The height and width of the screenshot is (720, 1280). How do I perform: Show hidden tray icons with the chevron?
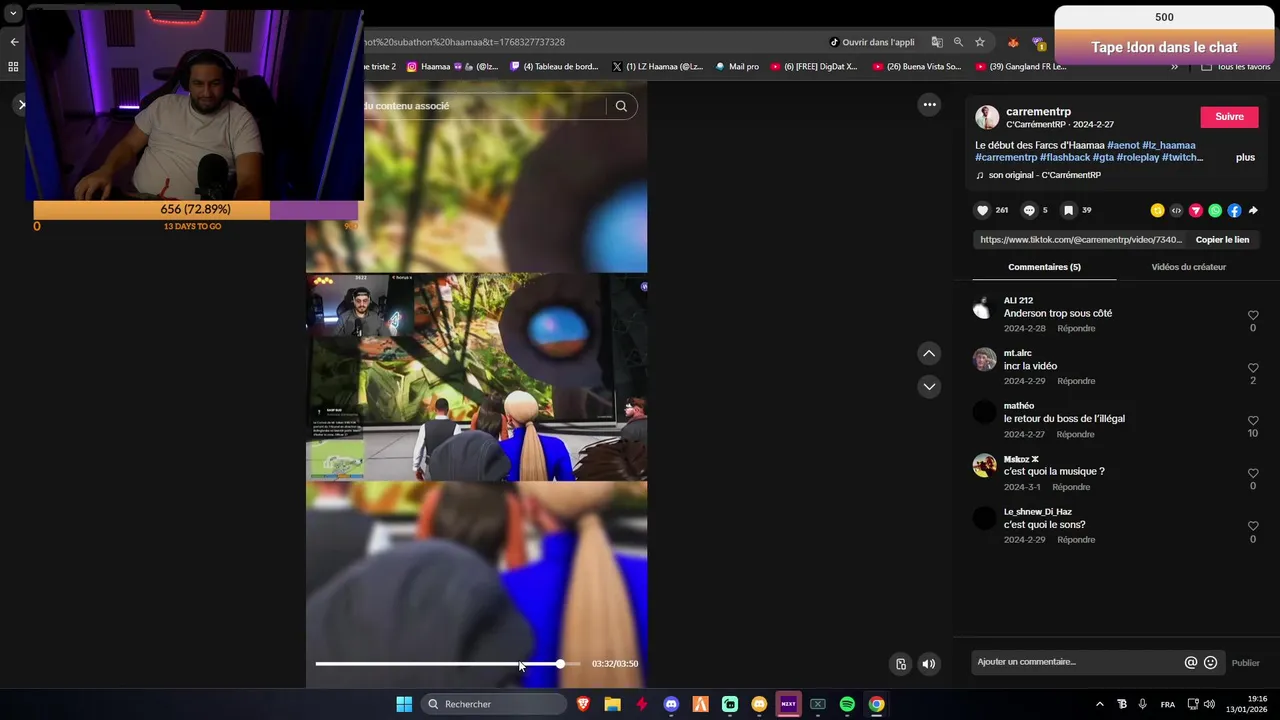pyautogui.click(x=1100, y=704)
